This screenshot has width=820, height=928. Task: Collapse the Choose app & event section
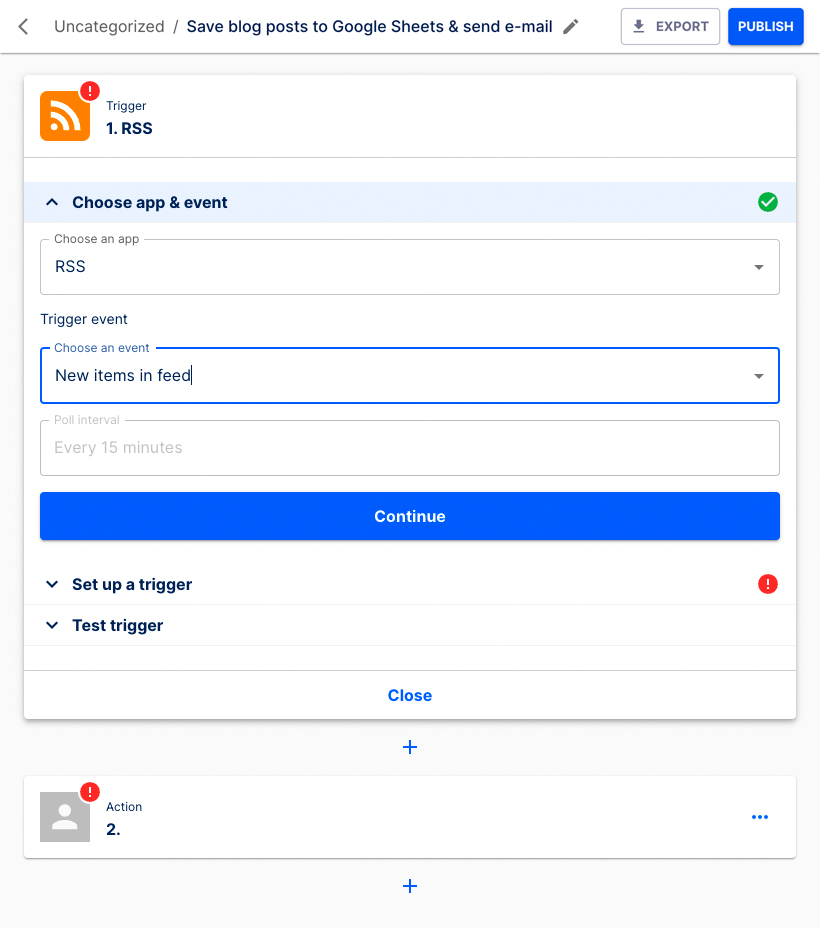pyautogui.click(x=52, y=202)
